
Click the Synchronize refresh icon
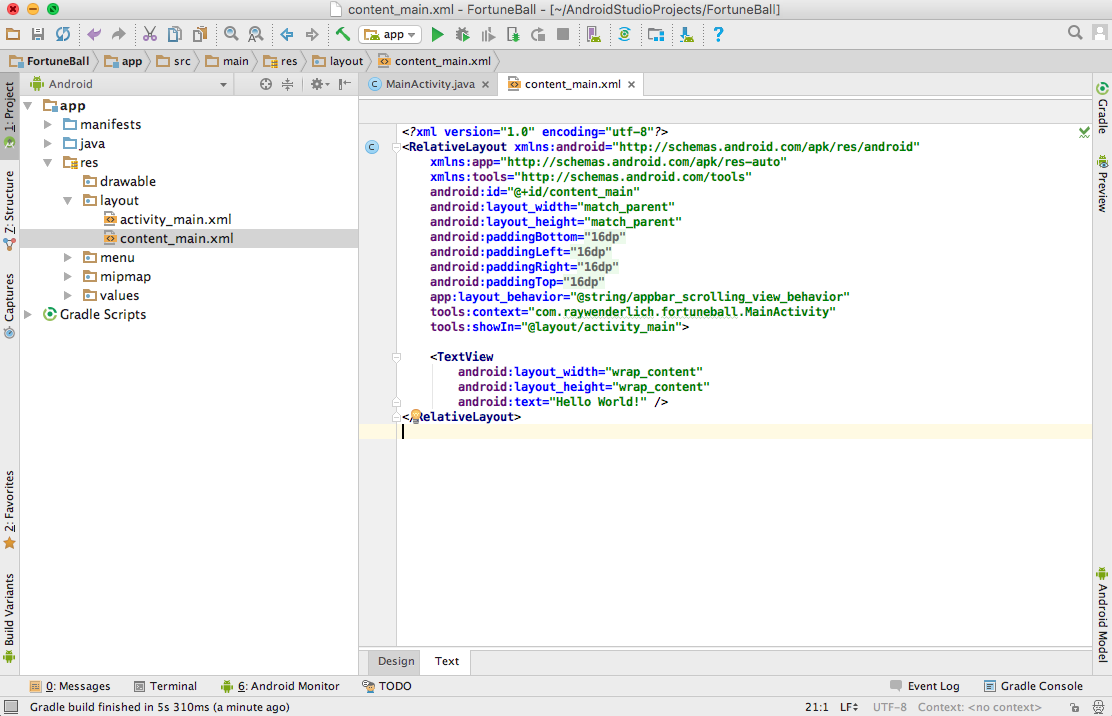coord(63,34)
